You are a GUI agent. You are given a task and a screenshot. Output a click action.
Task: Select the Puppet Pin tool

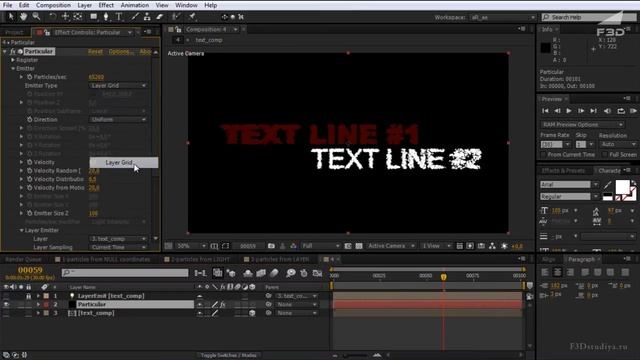tap(192, 17)
